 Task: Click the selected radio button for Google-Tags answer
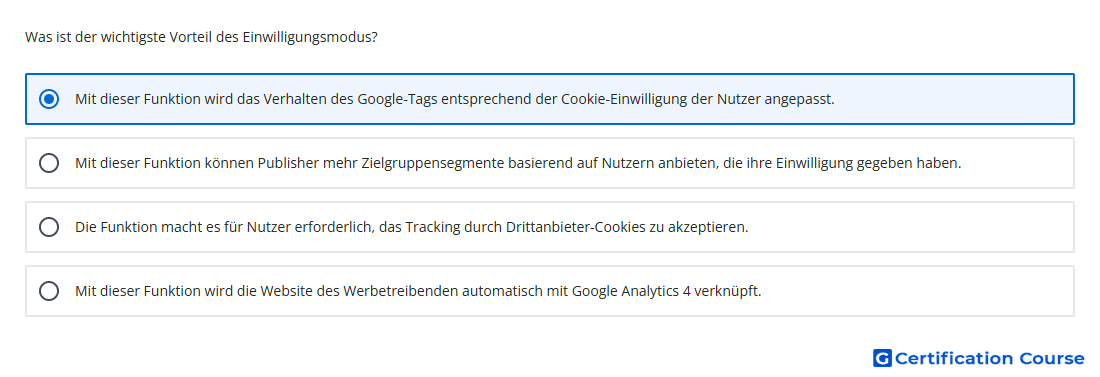(x=49, y=99)
